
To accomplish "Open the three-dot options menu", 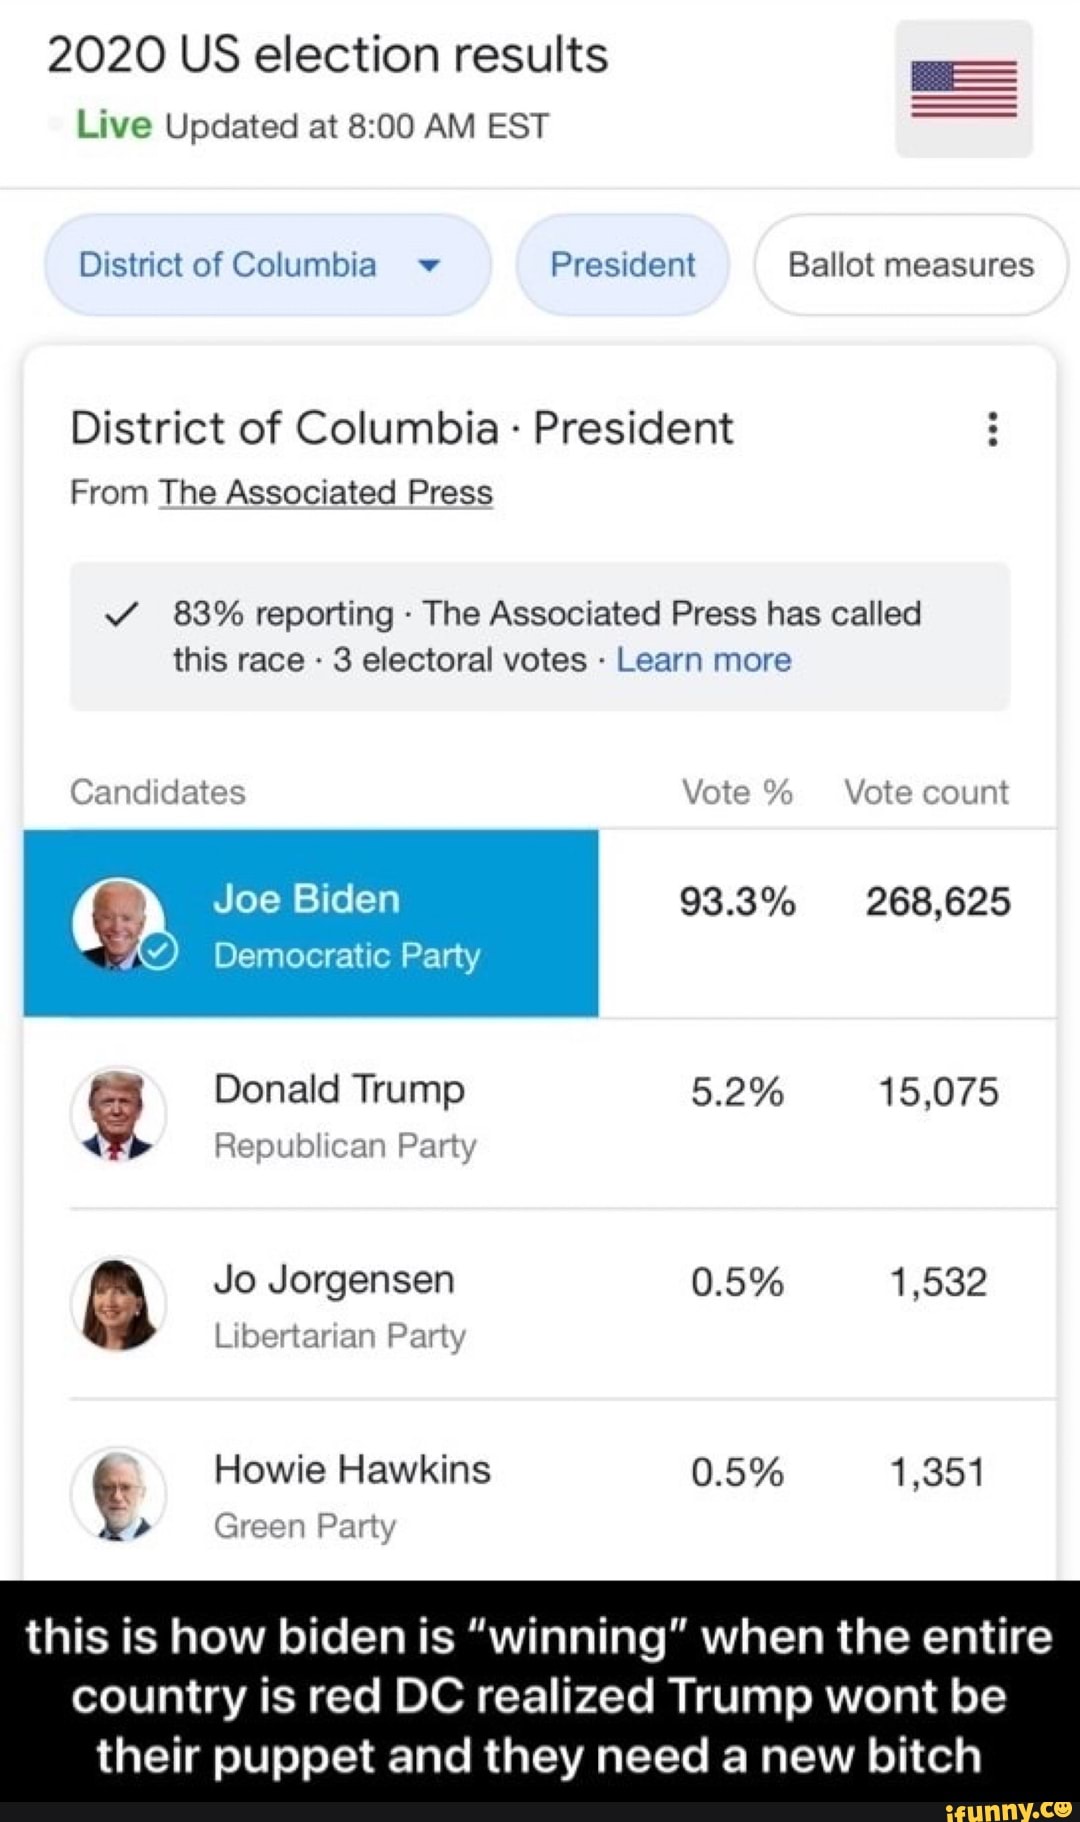I will [993, 428].
